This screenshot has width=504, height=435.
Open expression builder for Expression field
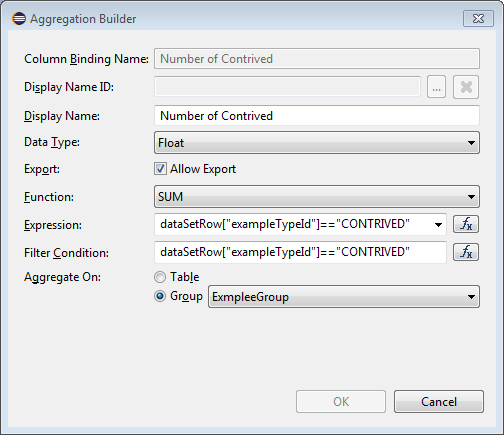(466, 224)
